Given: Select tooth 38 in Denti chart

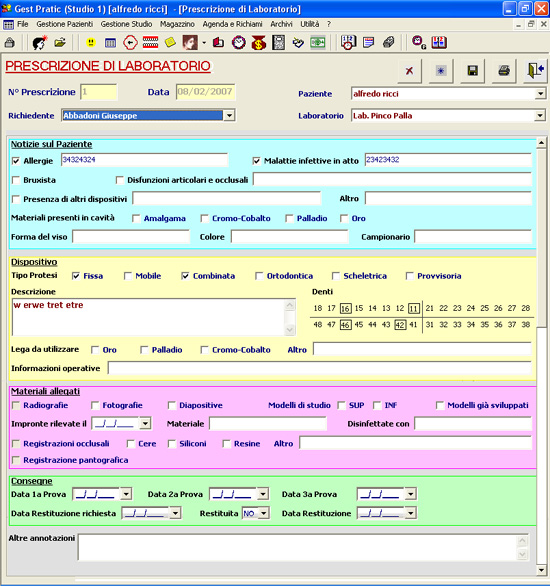Looking at the screenshot, I should (526, 325).
